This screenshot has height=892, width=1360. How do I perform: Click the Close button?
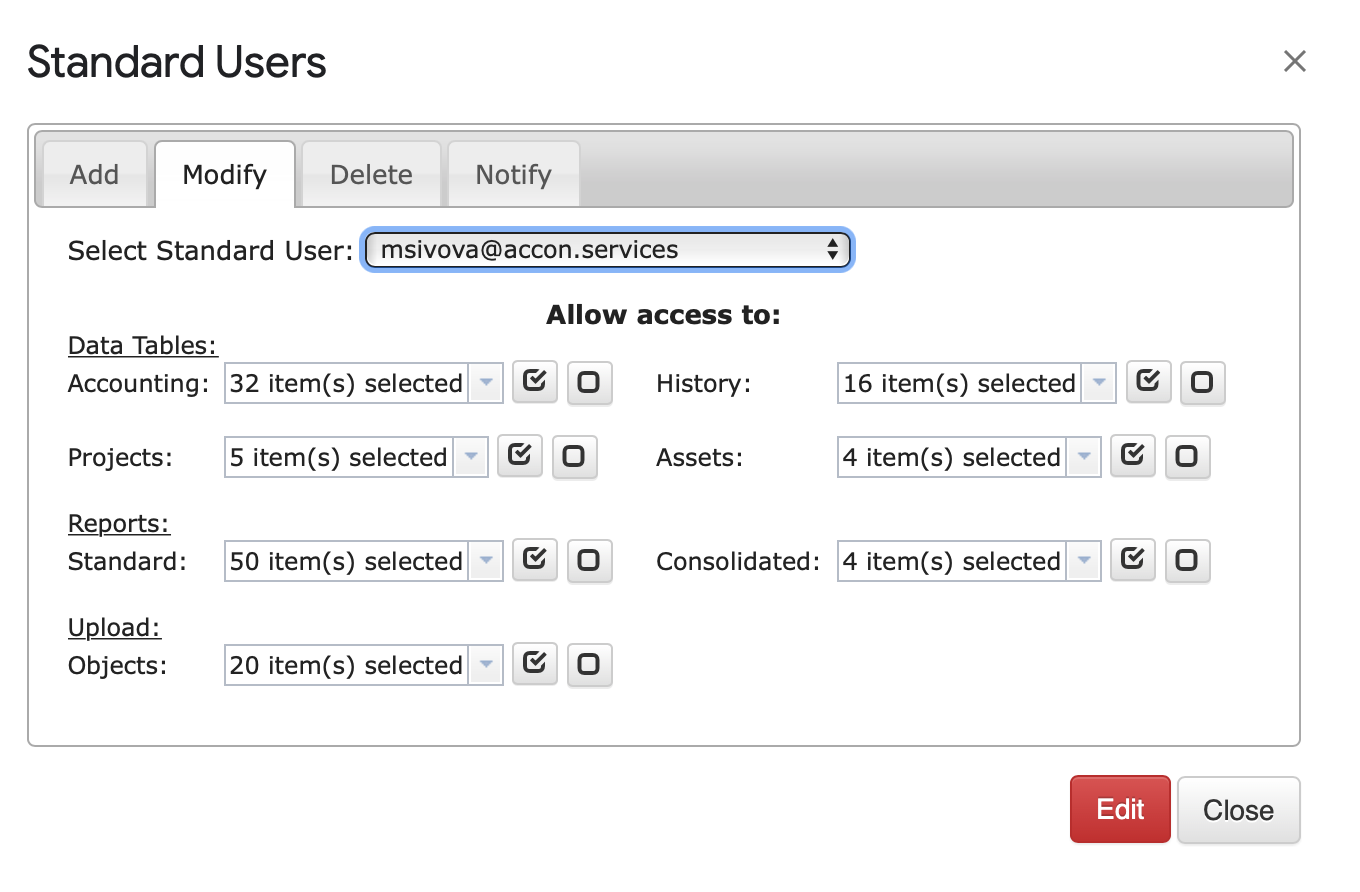1239,810
